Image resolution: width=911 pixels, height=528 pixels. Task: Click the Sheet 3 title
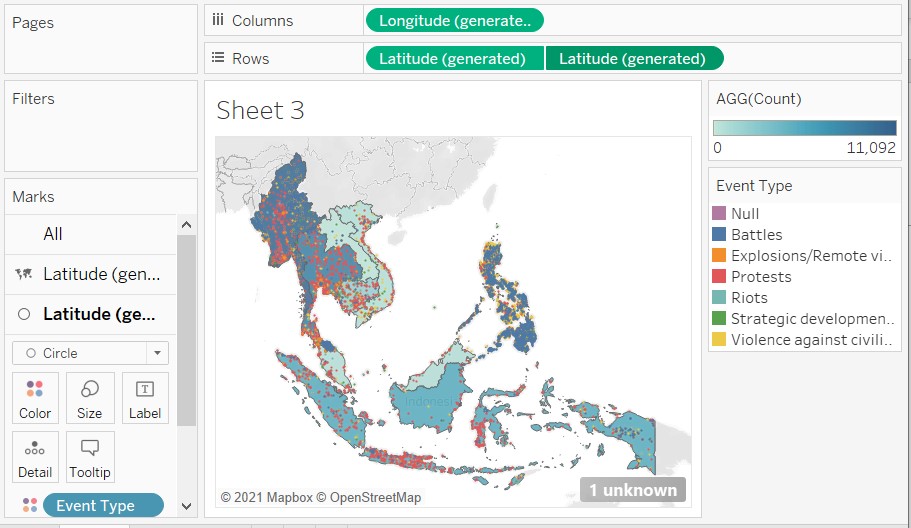[x=260, y=110]
